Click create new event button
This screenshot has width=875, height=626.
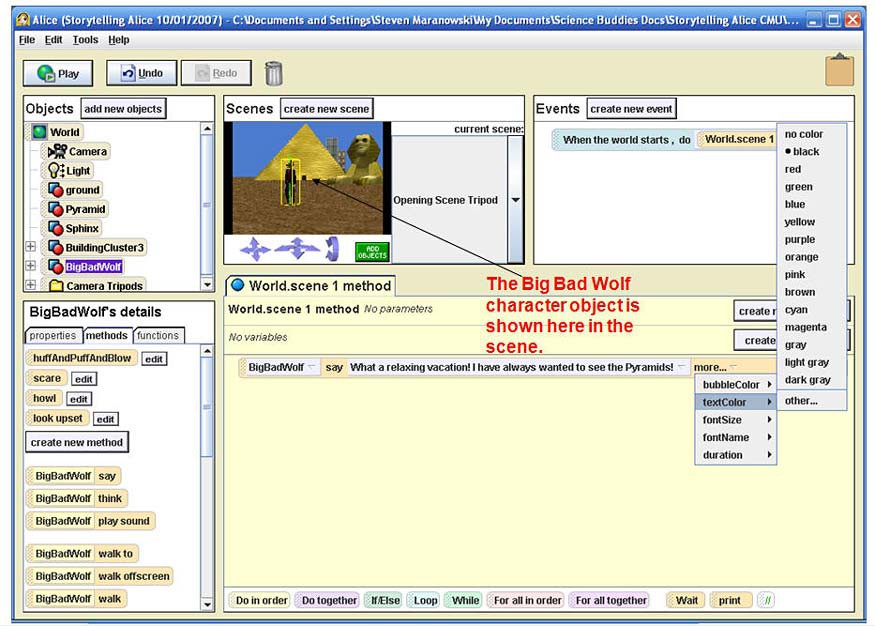click(631, 109)
